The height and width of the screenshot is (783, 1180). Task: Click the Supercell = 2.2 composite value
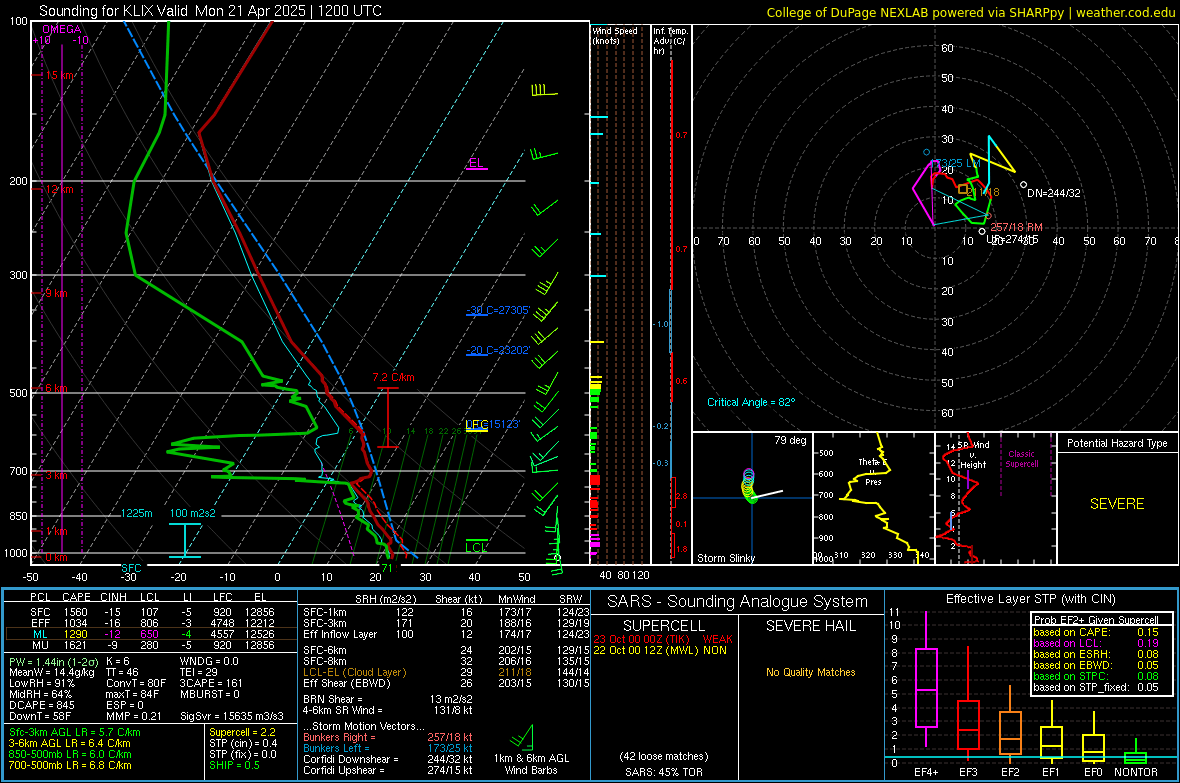(x=242, y=733)
